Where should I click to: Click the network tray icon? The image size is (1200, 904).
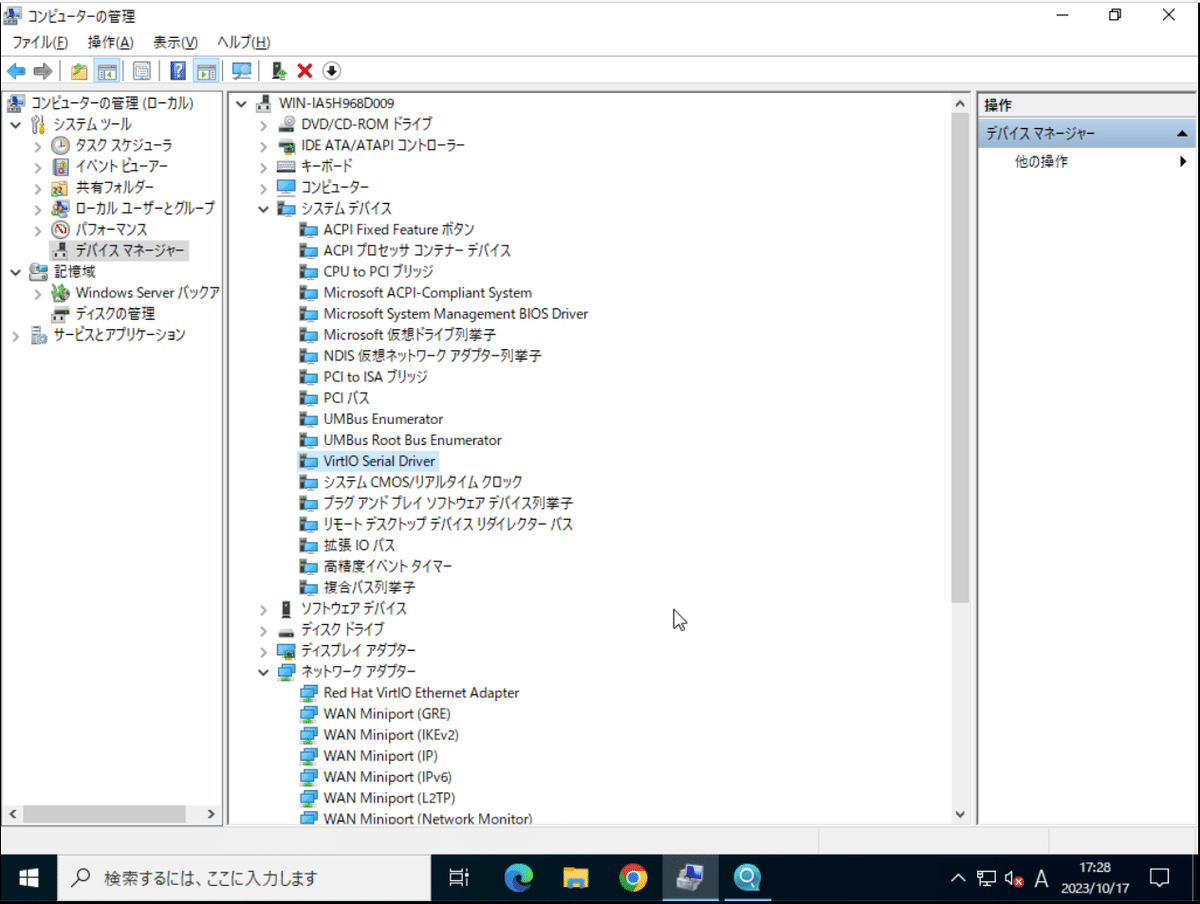click(986, 879)
